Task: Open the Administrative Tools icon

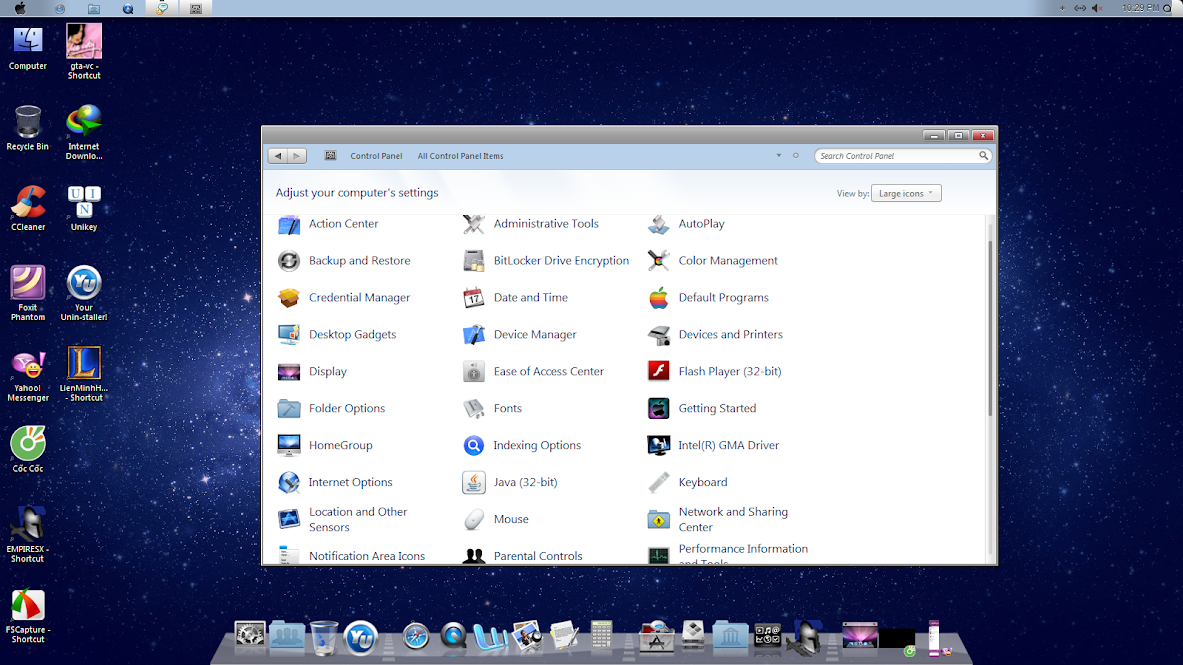Action: point(474,224)
